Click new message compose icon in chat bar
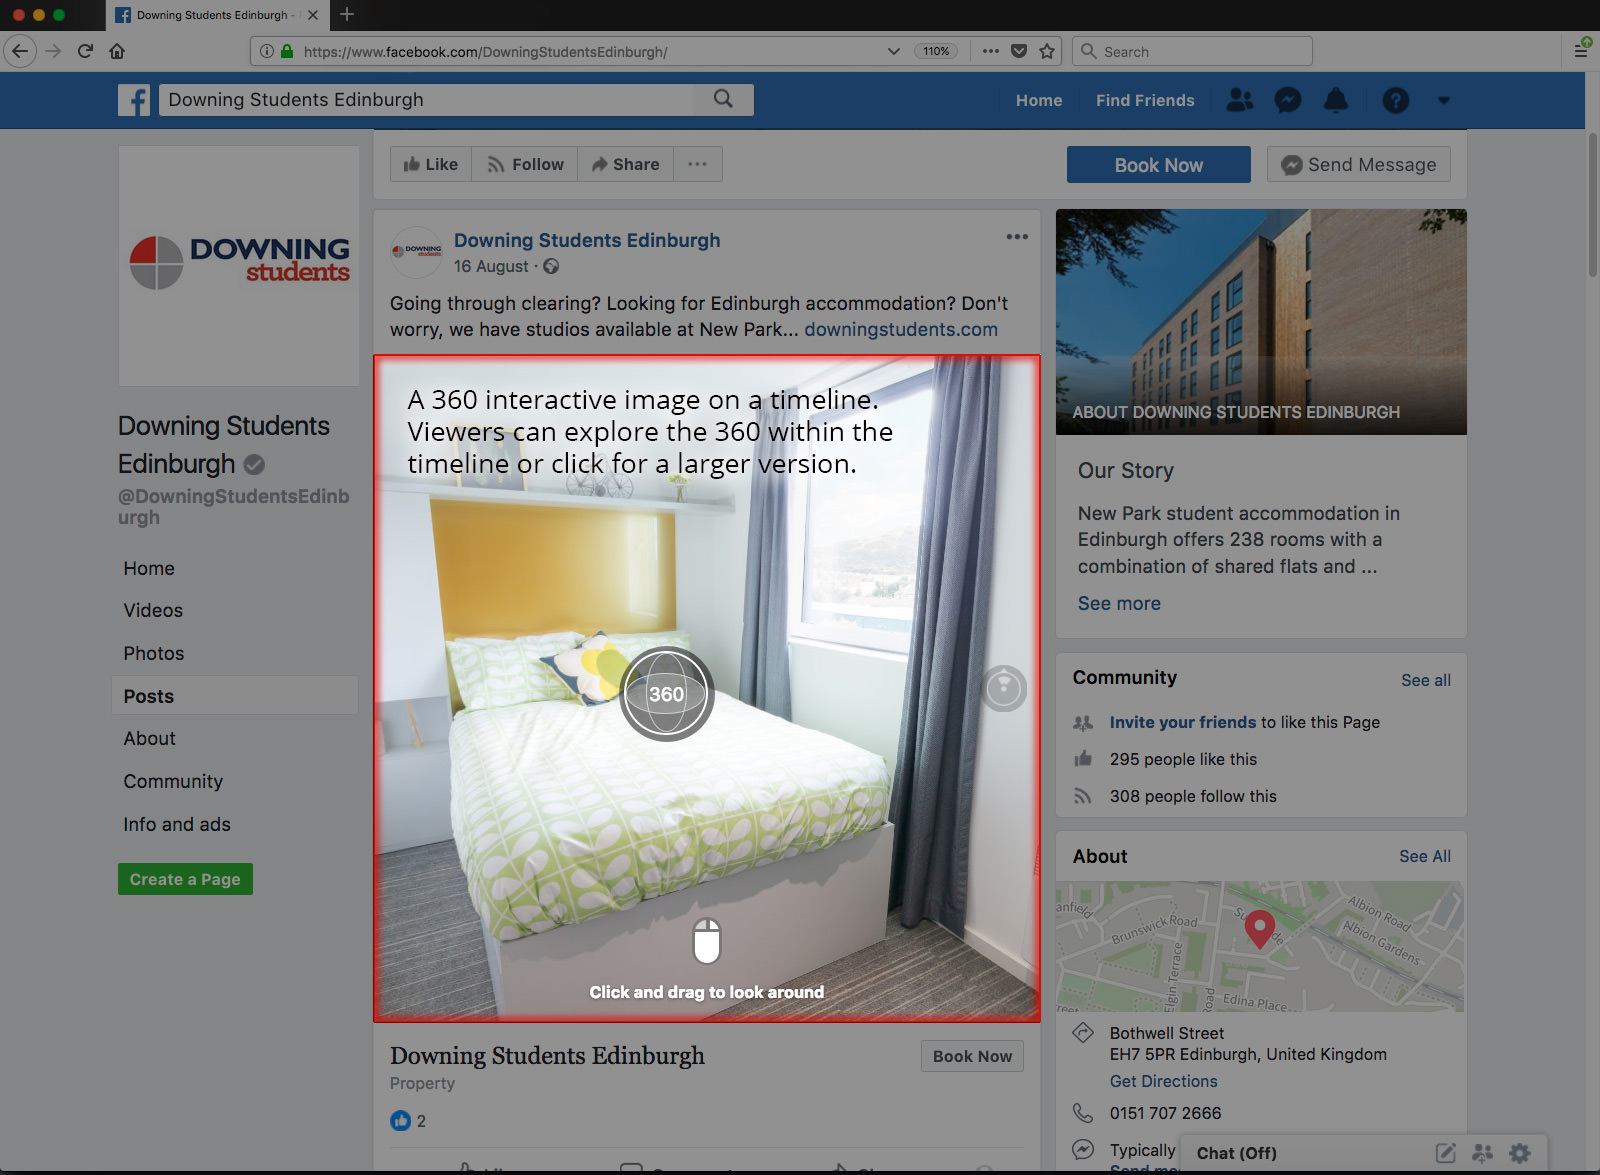The height and width of the screenshot is (1175, 1600). click(x=1445, y=1153)
